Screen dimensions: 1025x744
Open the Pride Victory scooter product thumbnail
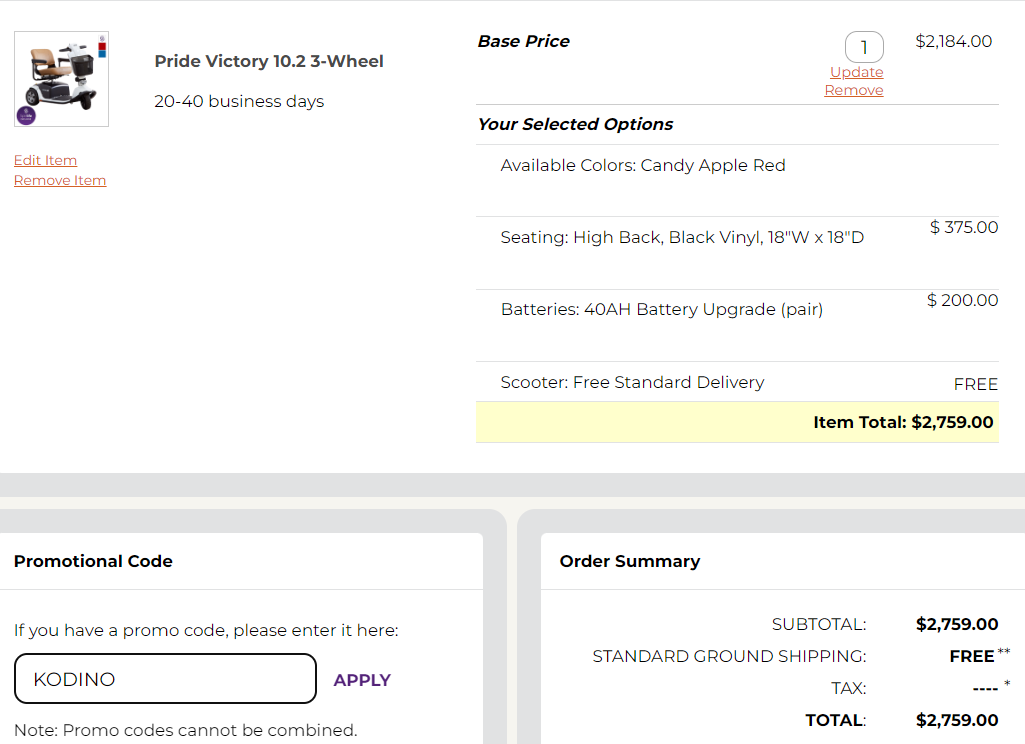[61, 79]
